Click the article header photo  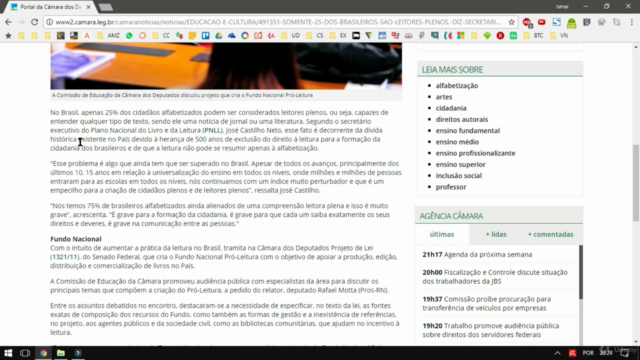(x=226, y=66)
